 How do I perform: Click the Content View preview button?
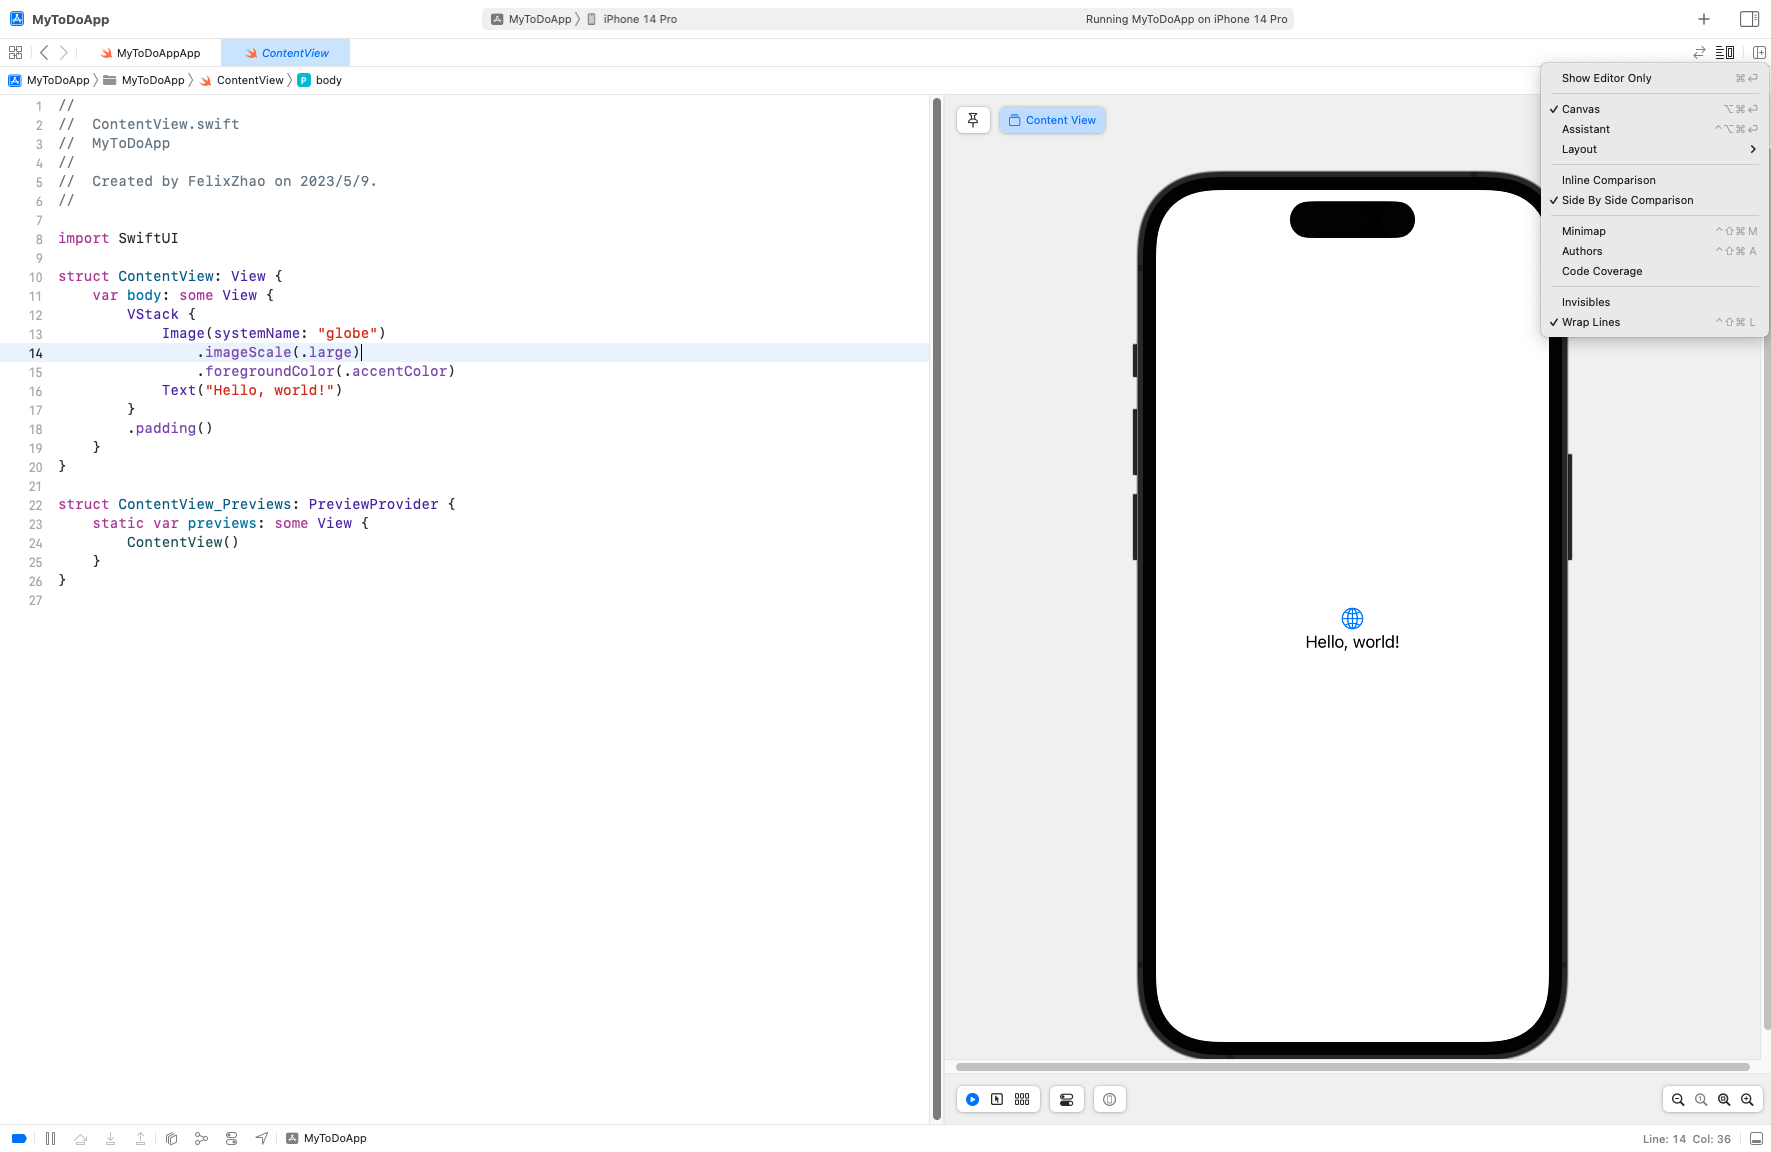click(x=1052, y=120)
